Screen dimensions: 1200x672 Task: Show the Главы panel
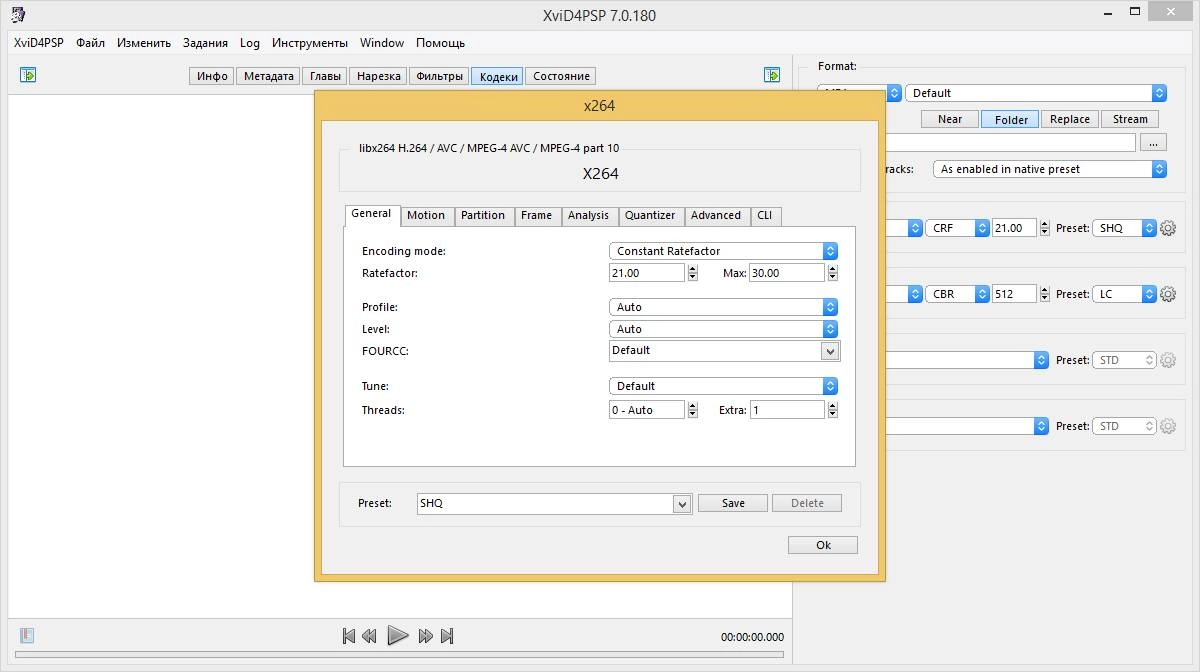pyautogui.click(x=325, y=76)
